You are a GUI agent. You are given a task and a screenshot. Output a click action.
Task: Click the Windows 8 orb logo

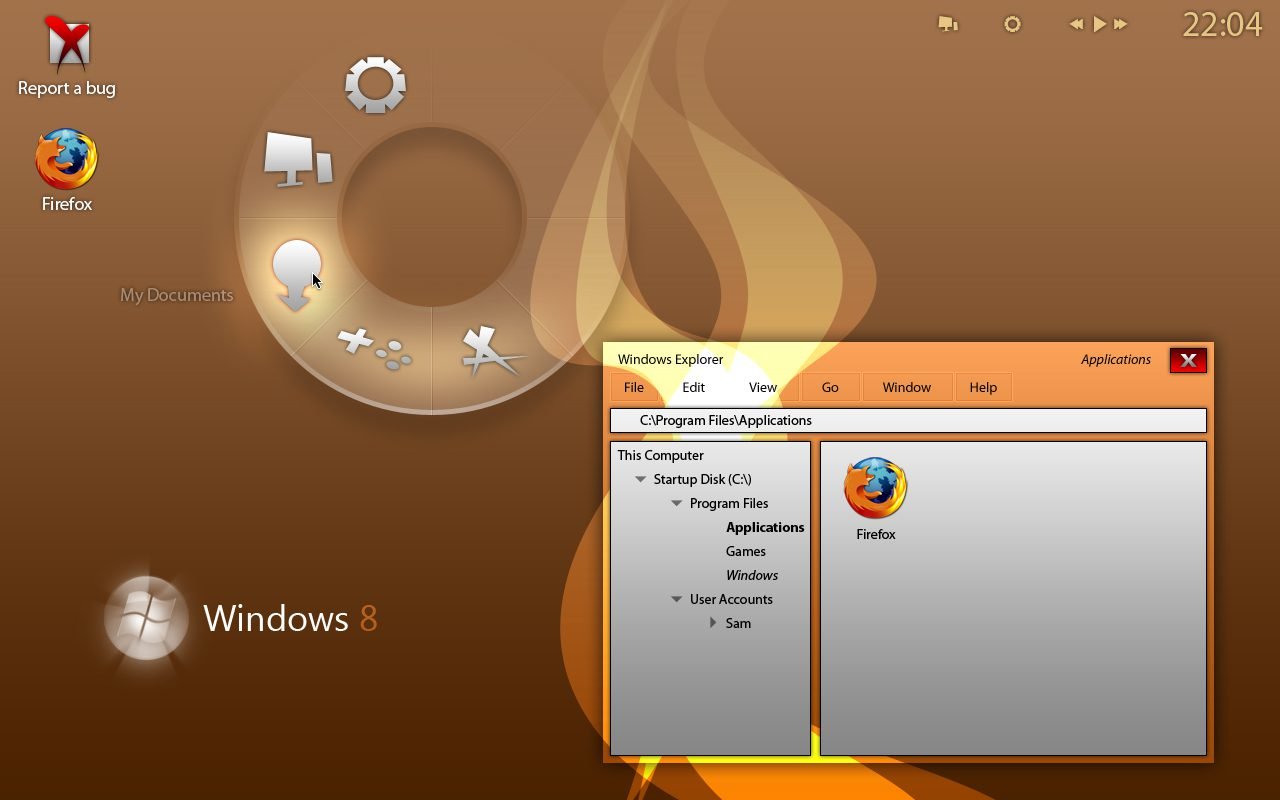pyautogui.click(x=146, y=618)
